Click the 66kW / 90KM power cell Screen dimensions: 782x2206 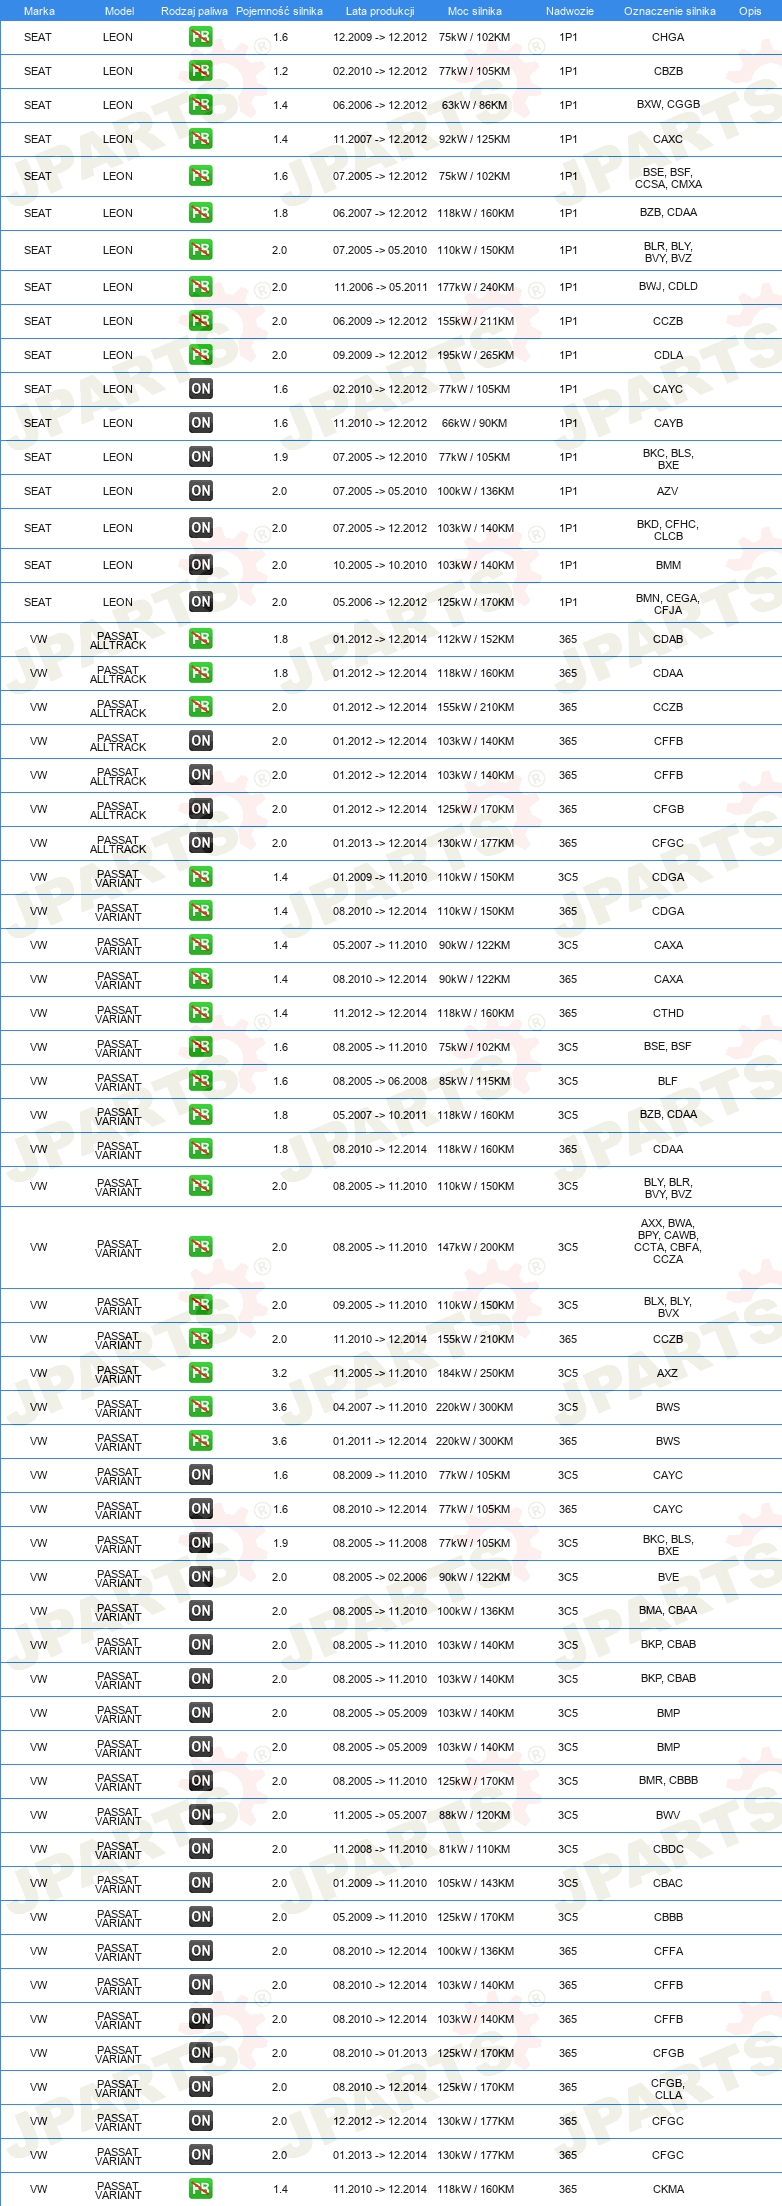point(474,423)
